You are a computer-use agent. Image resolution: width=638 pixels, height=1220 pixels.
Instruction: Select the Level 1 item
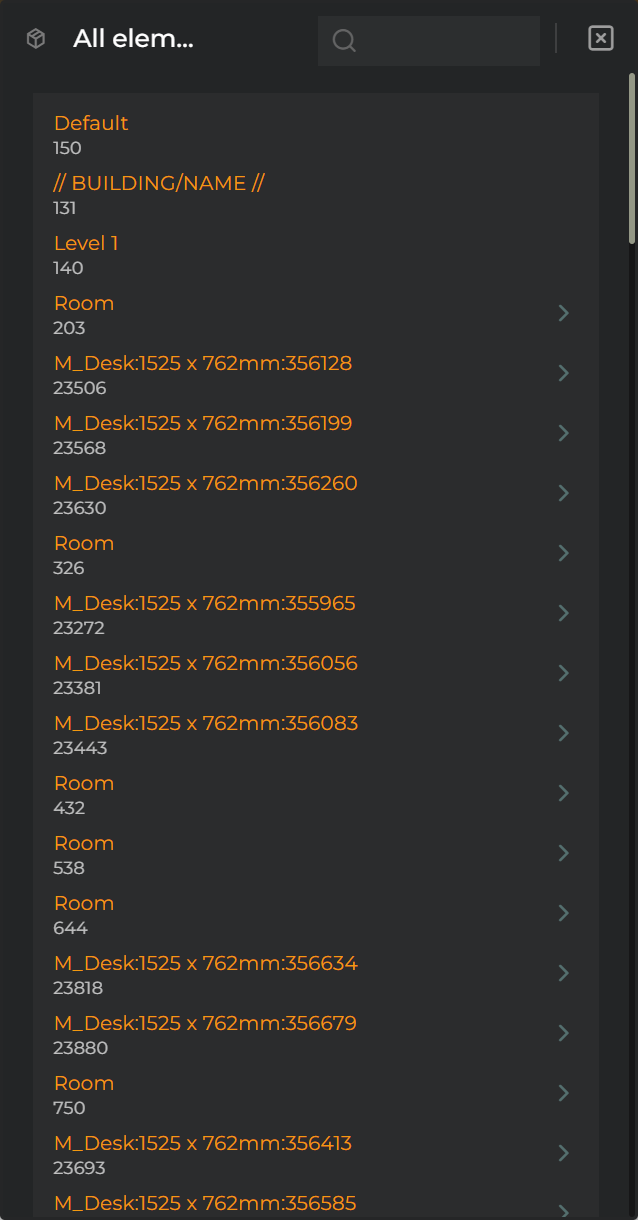[316, 255]
